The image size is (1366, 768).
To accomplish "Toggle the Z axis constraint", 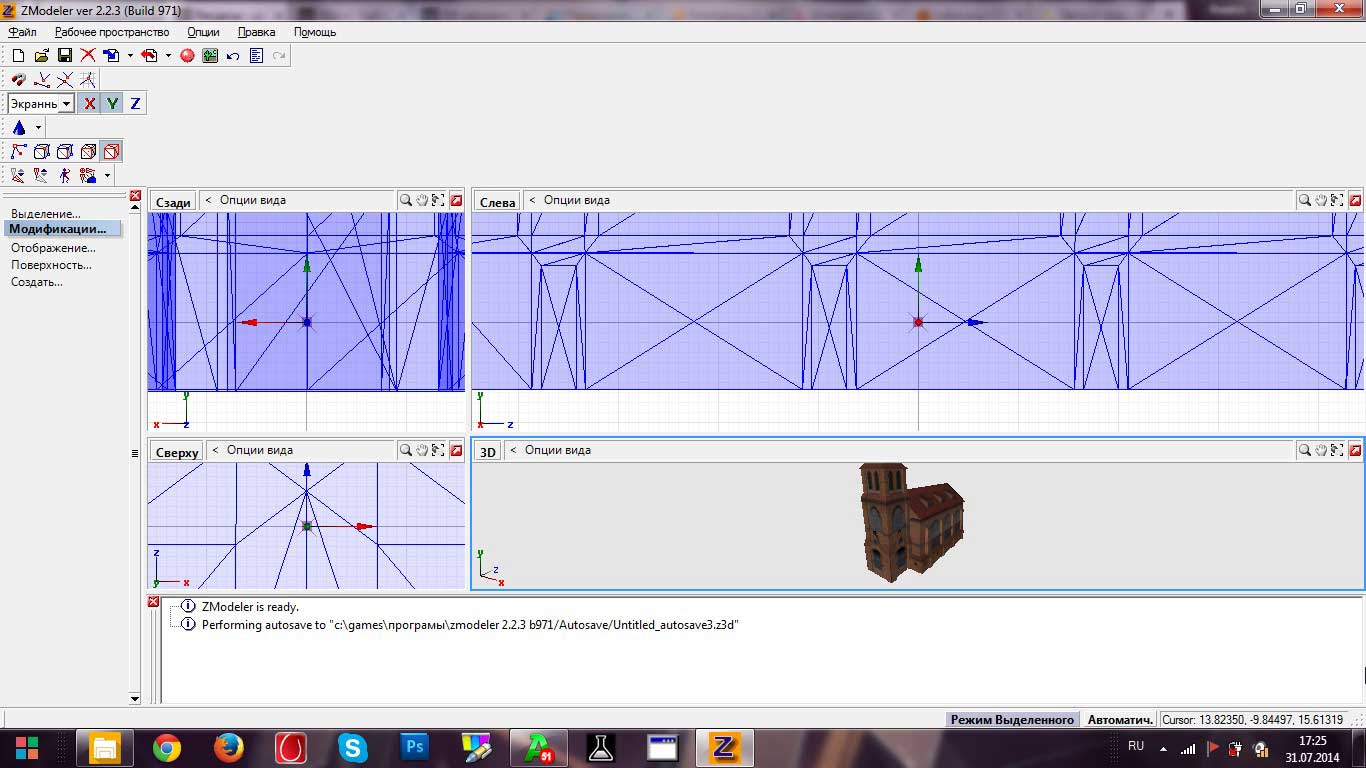I will [x=135, y=103].
